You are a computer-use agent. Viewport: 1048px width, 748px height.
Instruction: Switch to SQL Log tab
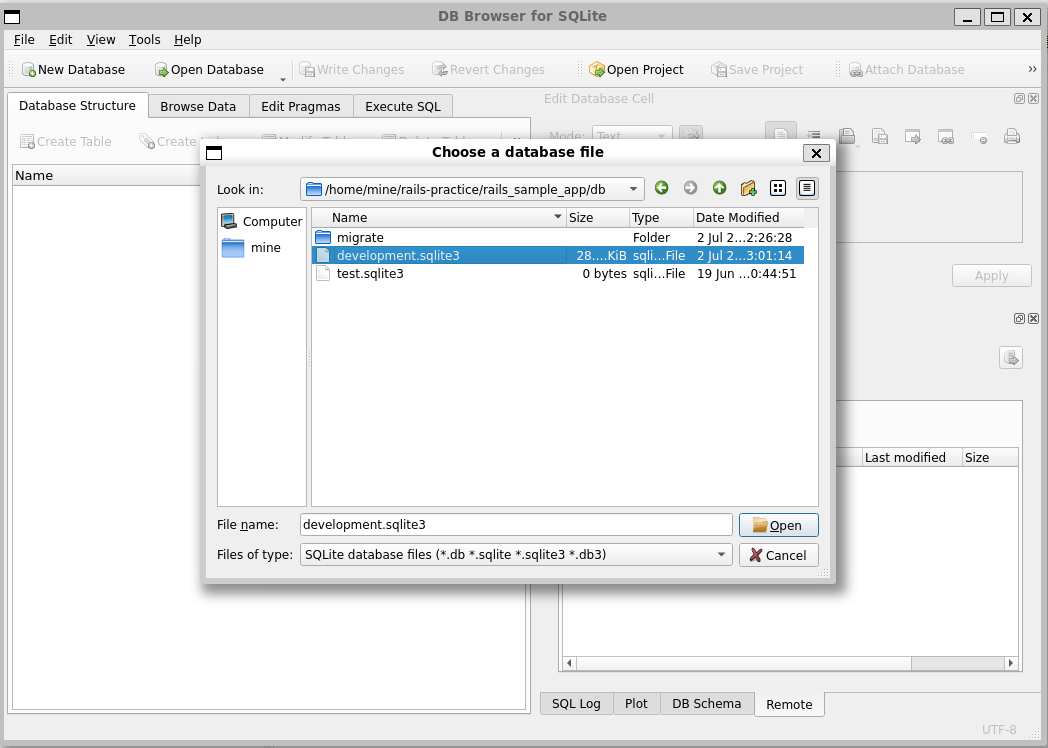click(576, 704)
